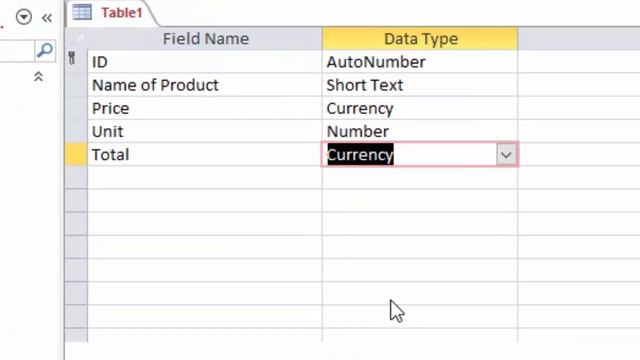Click the Name of Product field cell
640x360 pixels.
point(205,85)
